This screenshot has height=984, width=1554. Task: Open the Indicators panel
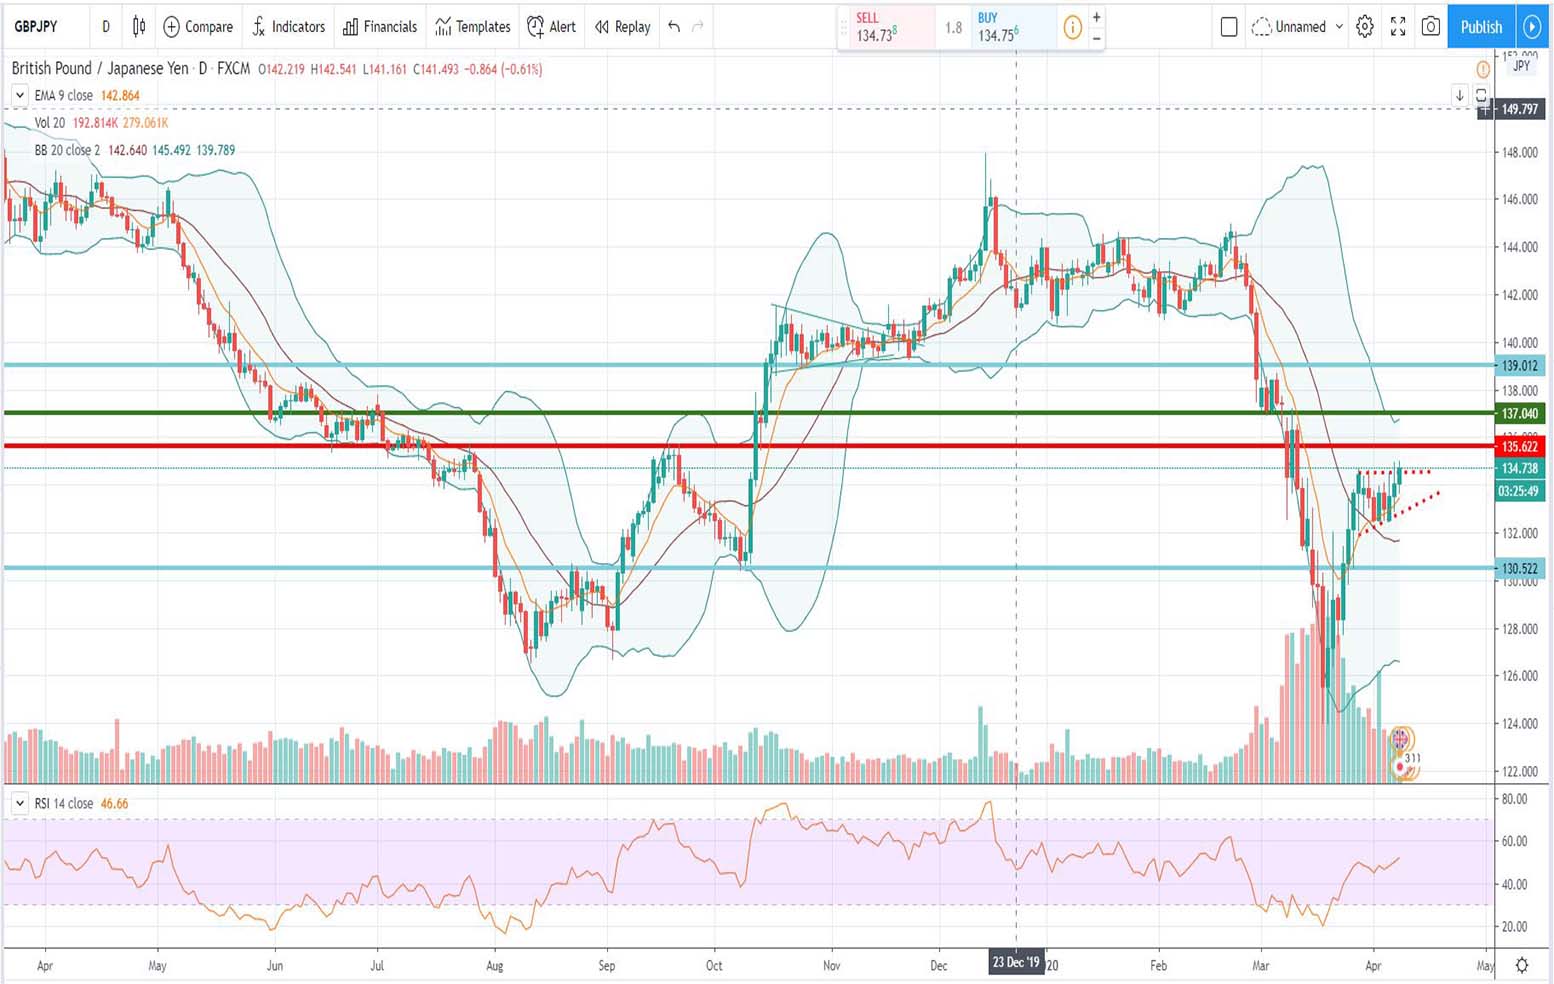288,27
